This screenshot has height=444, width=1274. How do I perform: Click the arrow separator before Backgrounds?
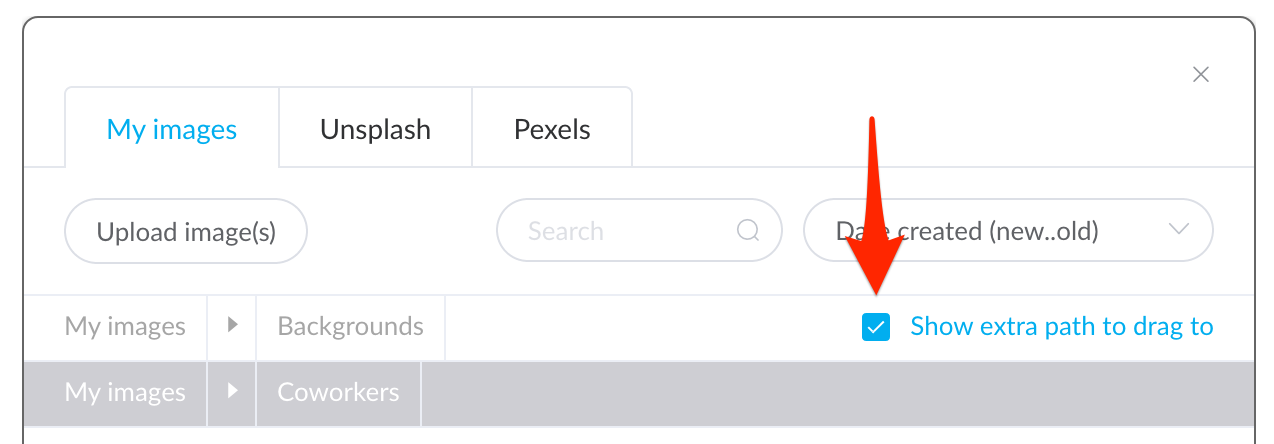232,325
